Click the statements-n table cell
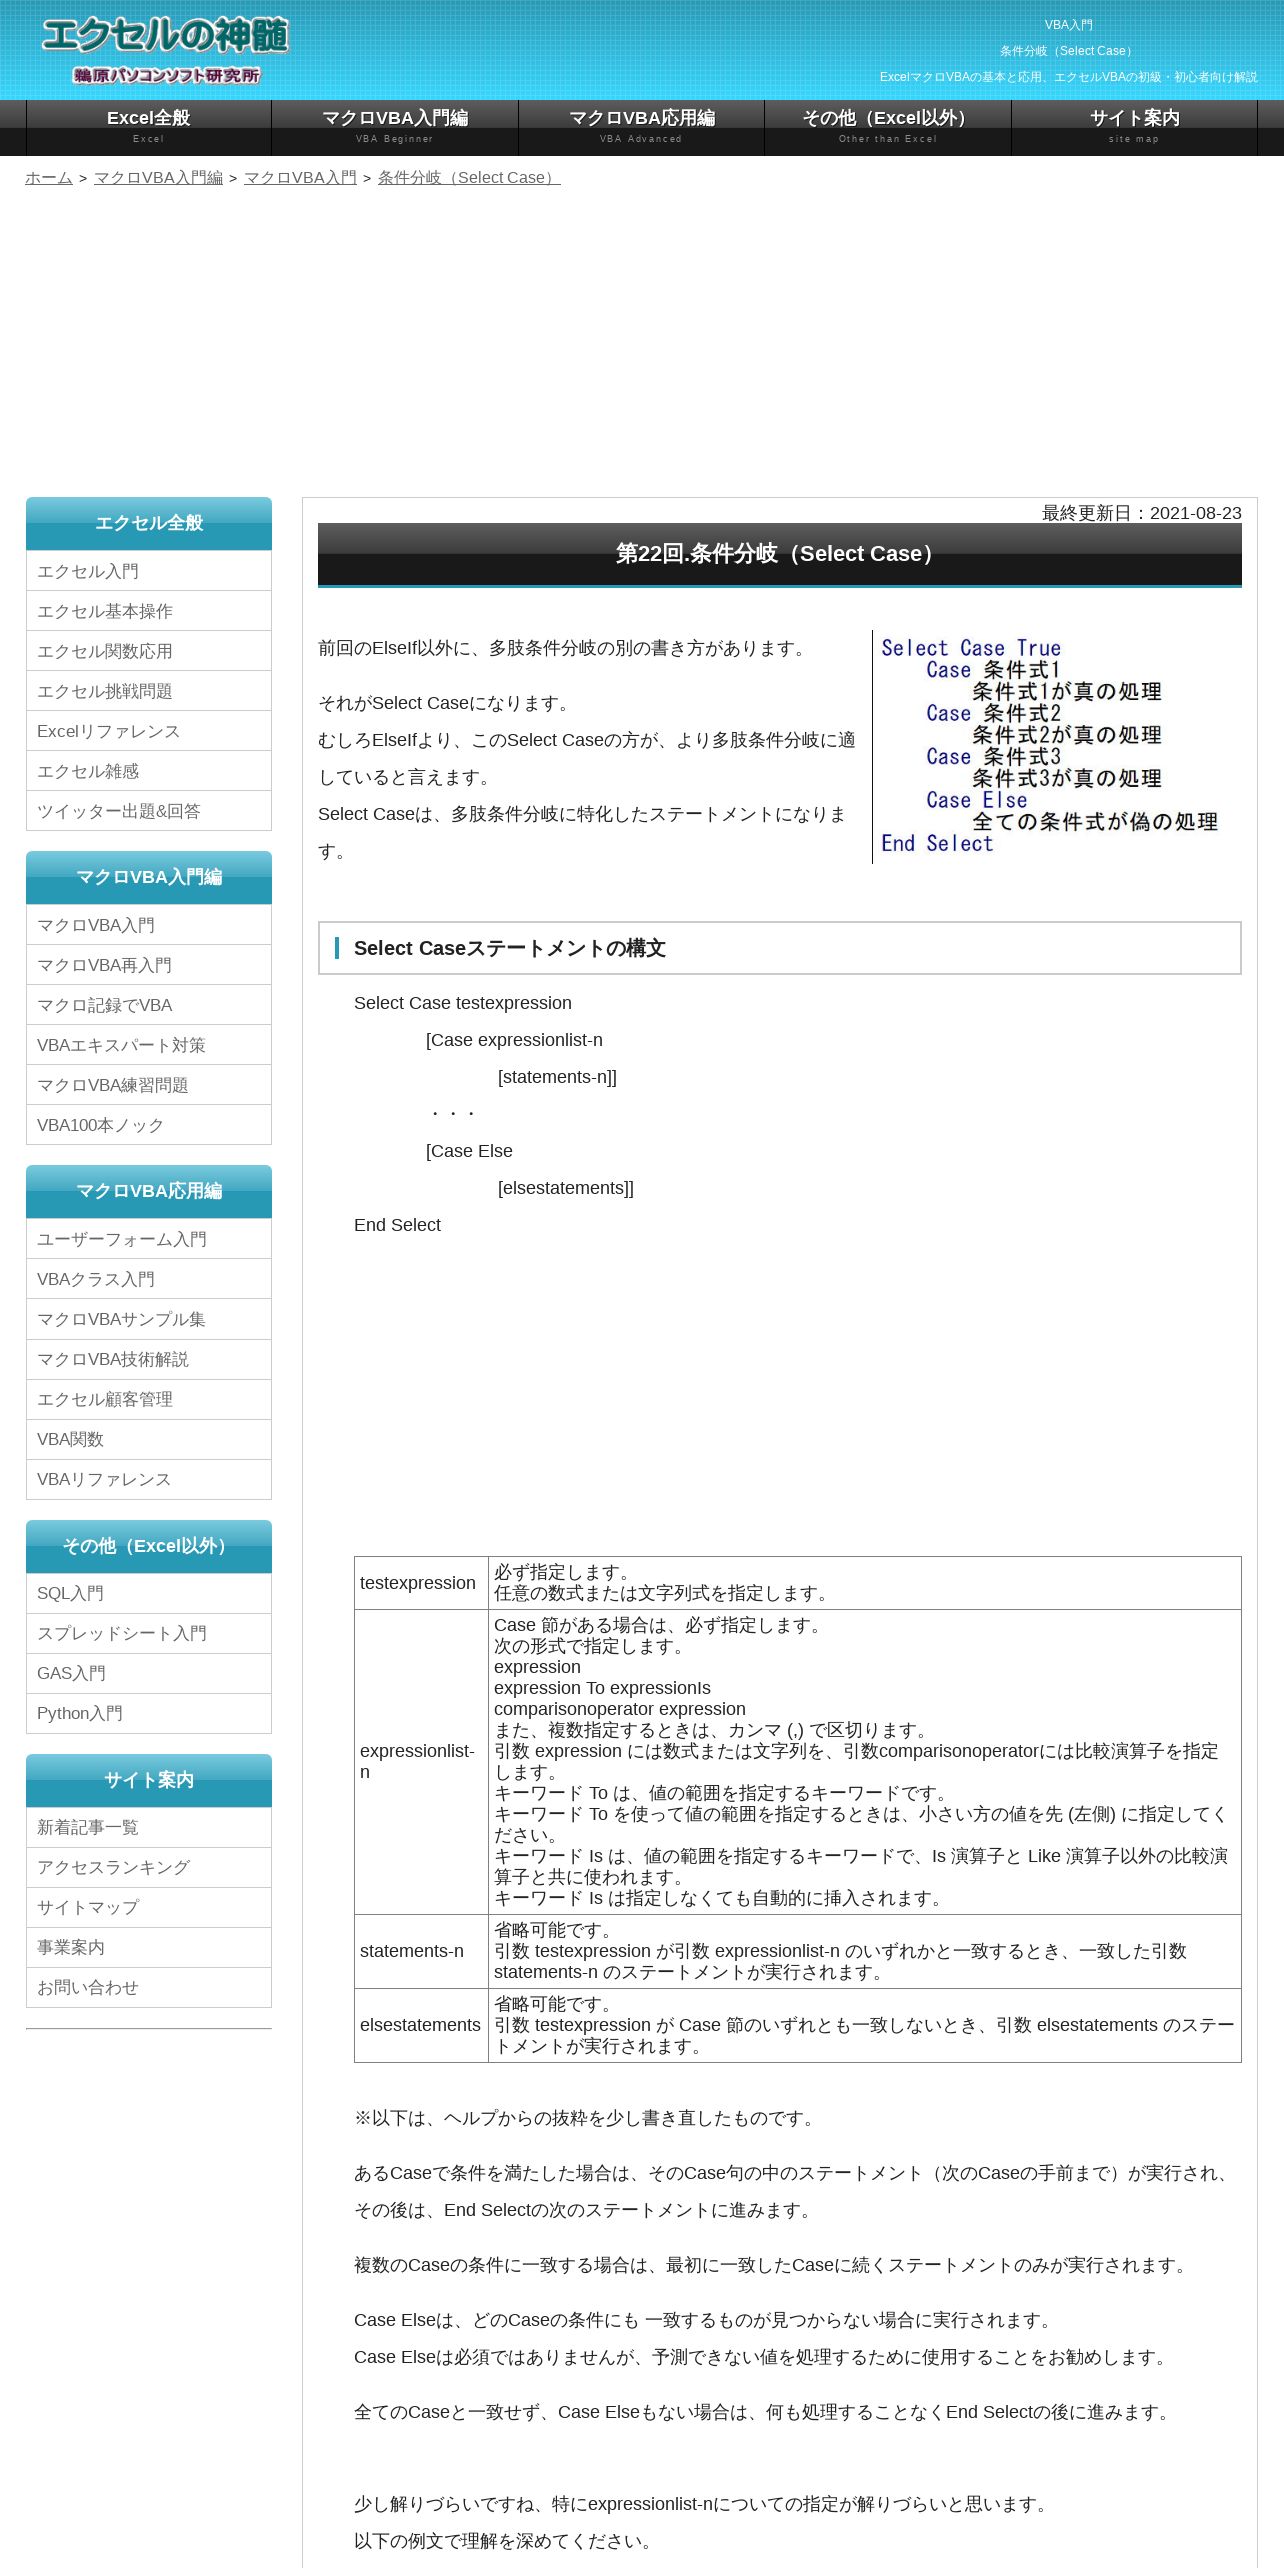Image resolution: width=1284 pixels, height=2568 pixels. point(421,1951)
